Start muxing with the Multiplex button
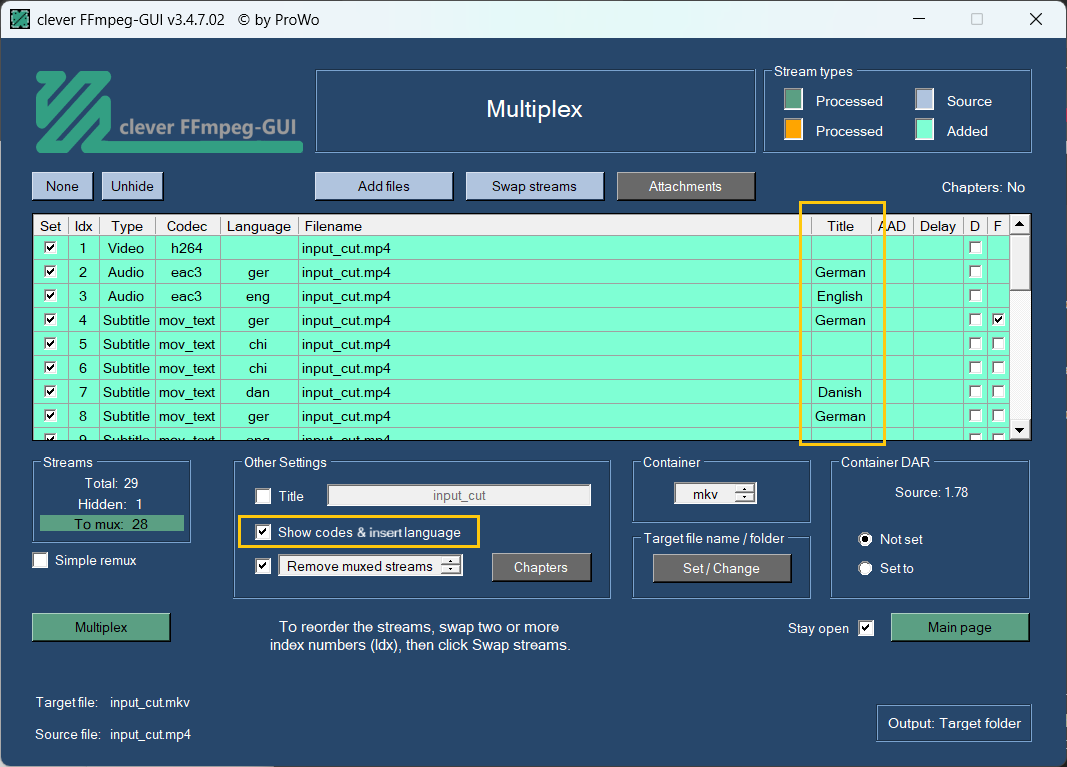1067x767 pixels. [x=101, y=627]
